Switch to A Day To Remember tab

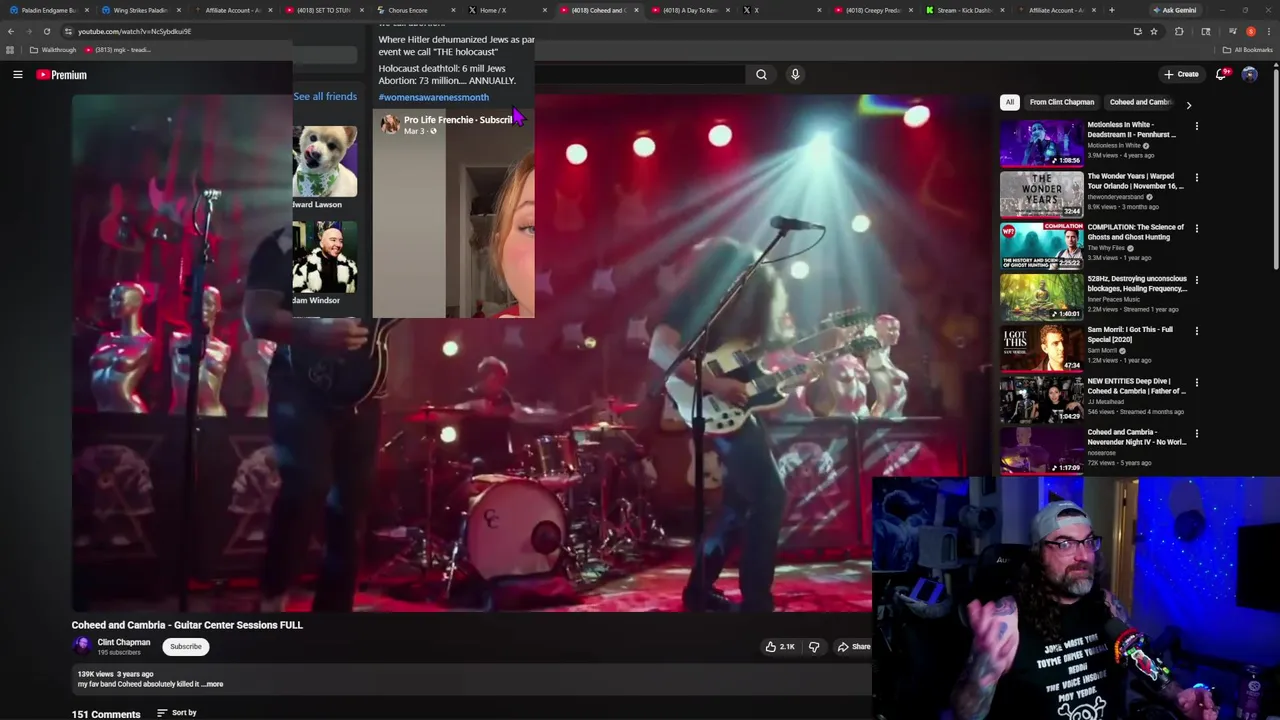pyautogui.click(x=690, y=10)
